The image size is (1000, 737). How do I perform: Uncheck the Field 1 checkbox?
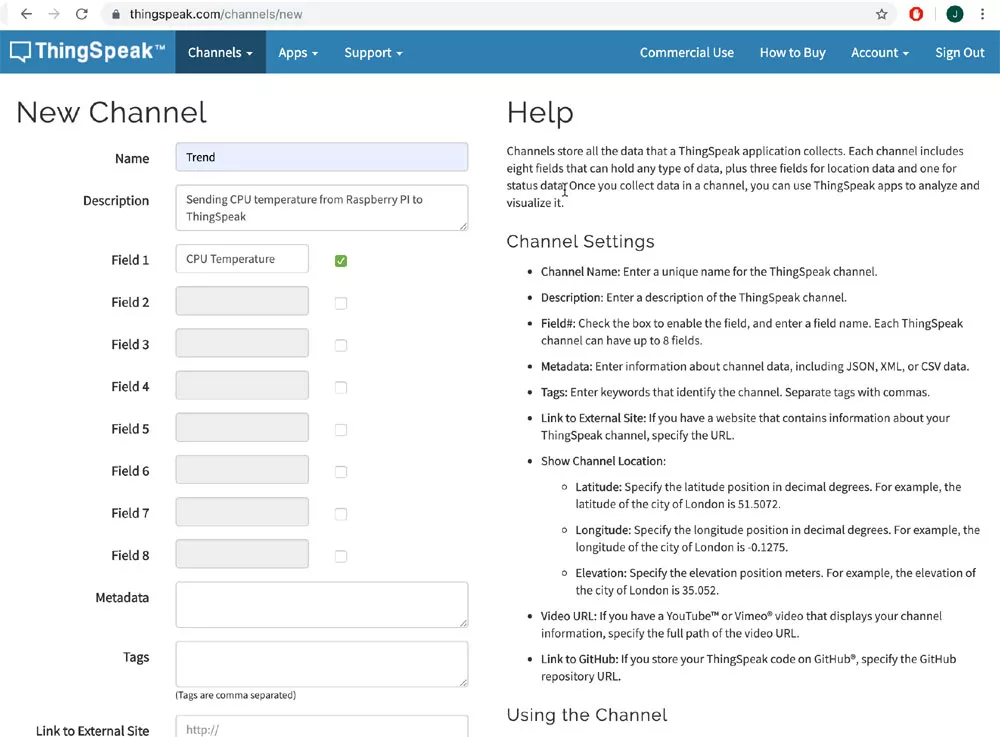coord(341,261)
